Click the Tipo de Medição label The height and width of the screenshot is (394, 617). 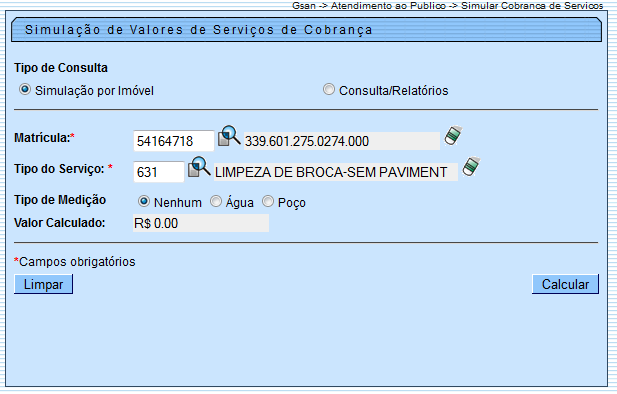click(x=60, y=200)
